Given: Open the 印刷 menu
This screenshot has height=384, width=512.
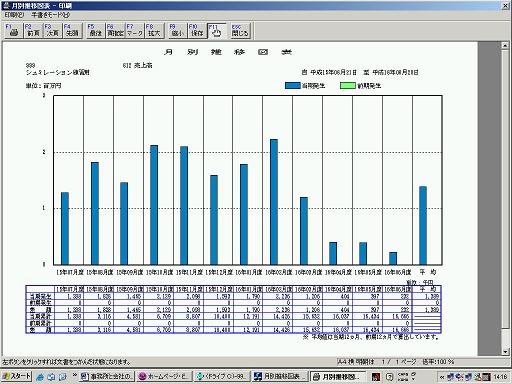Looking at the screenshot, I should pyautogui.click(x=14, y=15).
